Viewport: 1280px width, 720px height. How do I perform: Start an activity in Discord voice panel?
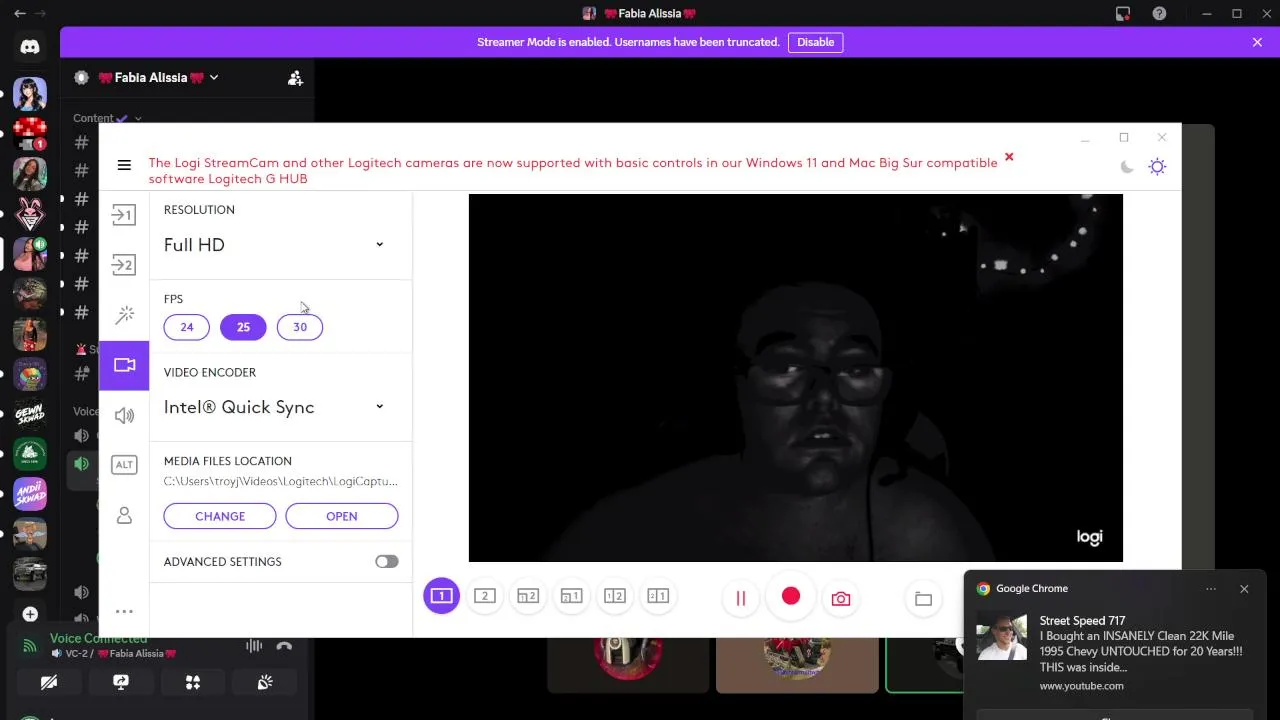click(x=193, y=682)
